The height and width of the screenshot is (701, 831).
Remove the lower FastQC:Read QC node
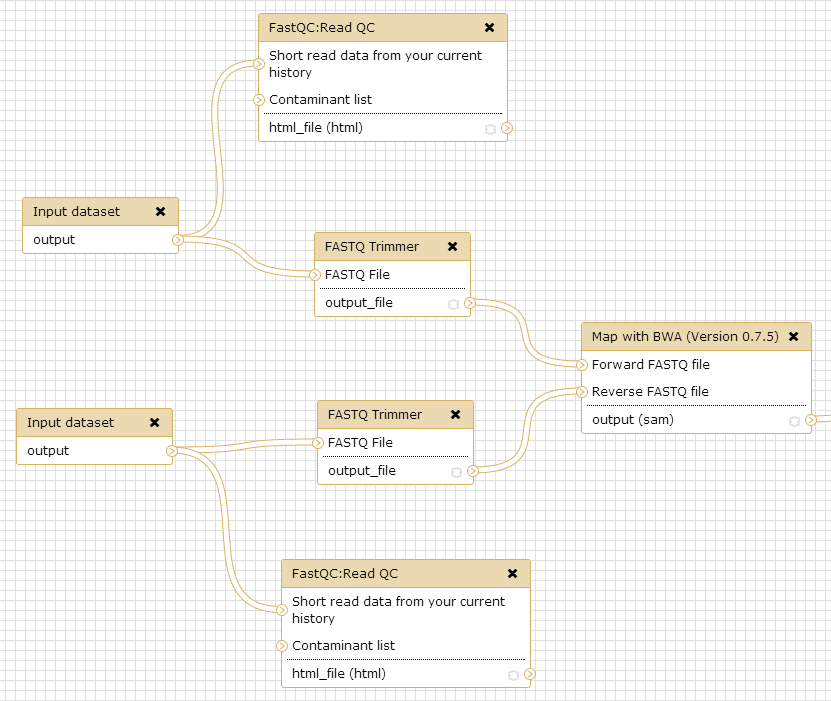tap(512, 573)
